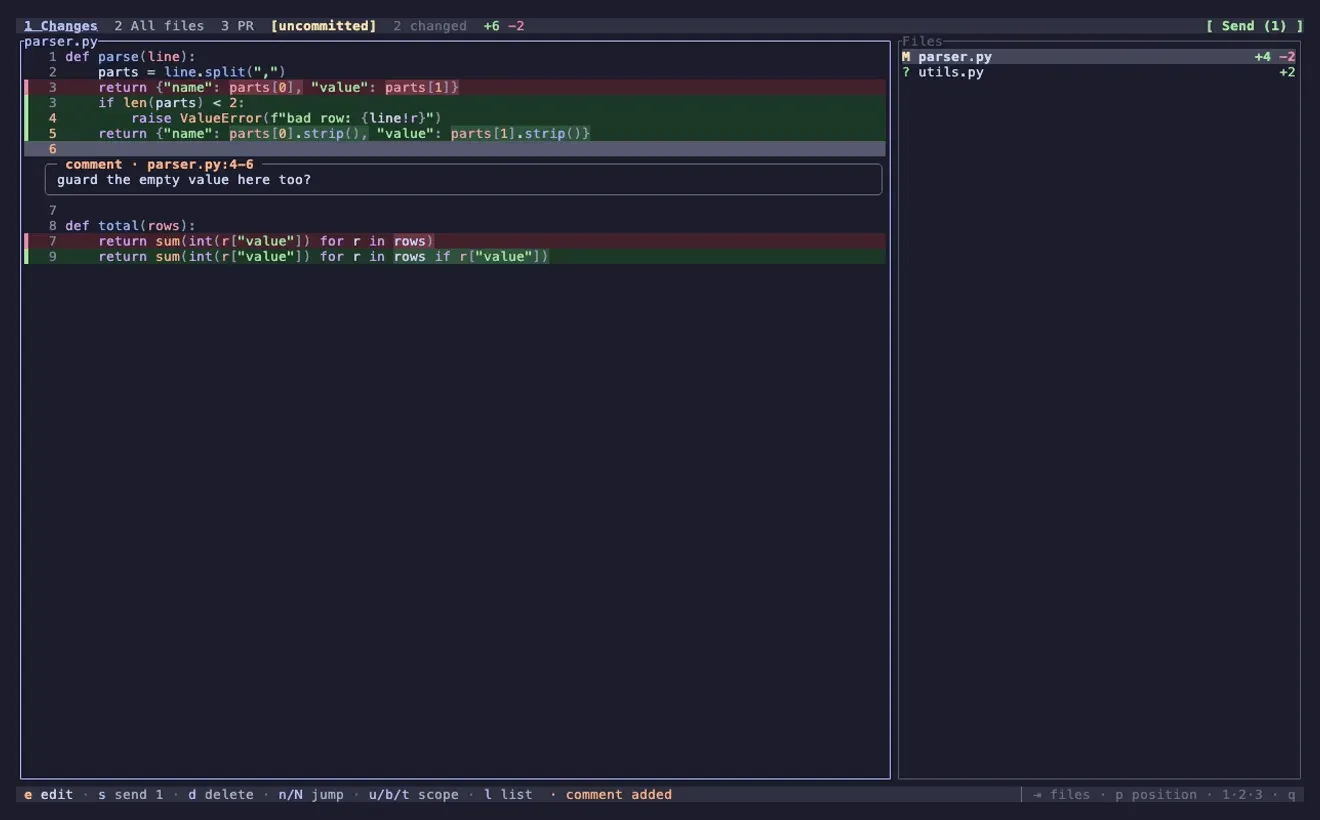Click the highlighted empty line 6
Image resolution: width=1320 pixels, height=820 pixels.
click(455, 149)
